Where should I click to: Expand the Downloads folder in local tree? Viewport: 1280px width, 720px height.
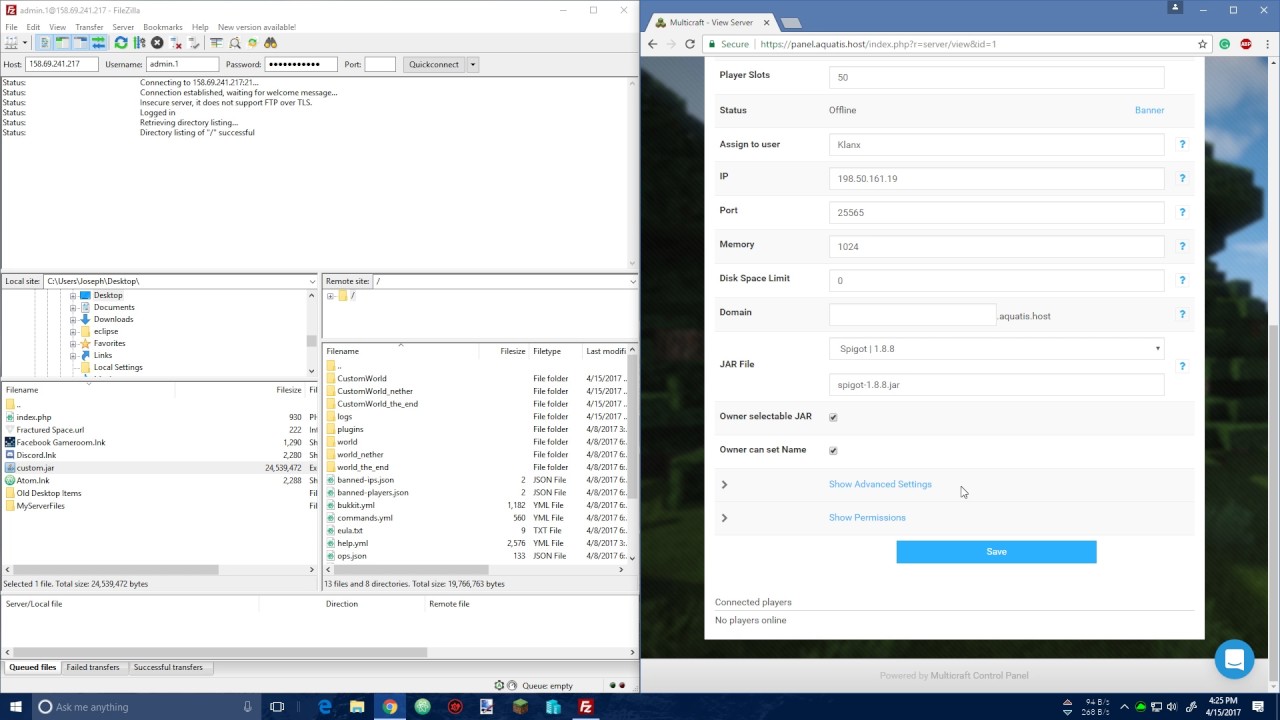coord(73,320)
